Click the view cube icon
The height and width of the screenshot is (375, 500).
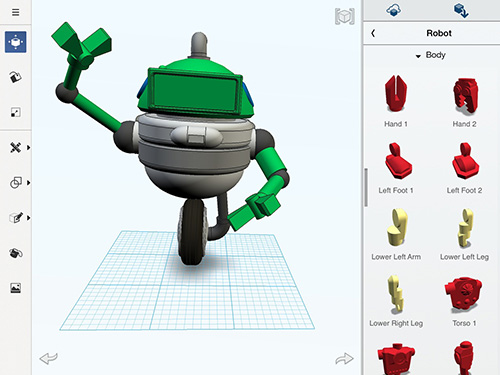[x=345, y=16]
